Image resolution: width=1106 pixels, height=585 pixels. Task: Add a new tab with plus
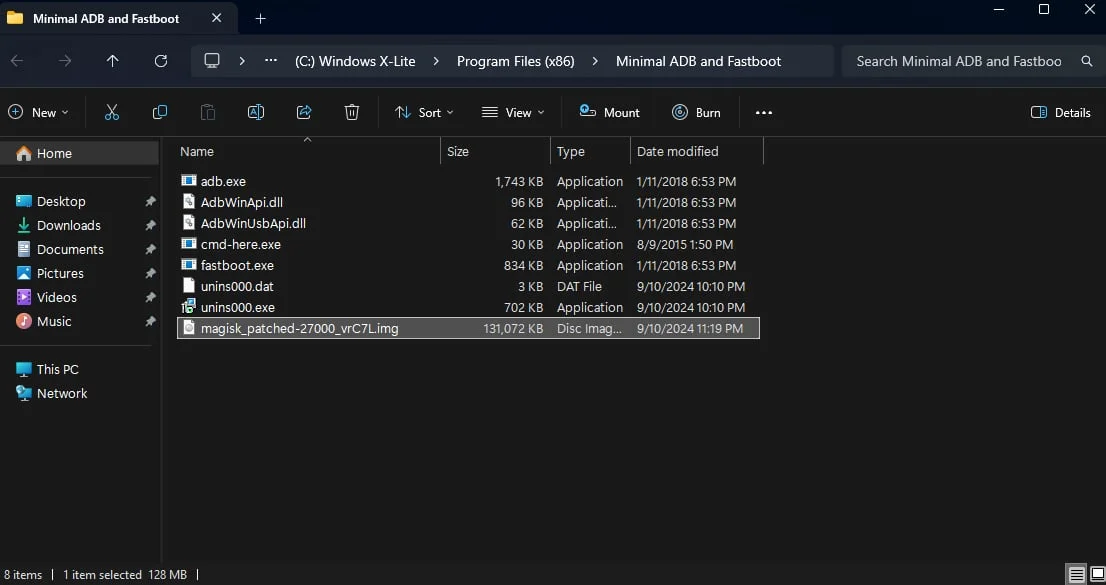click(260, 18)
